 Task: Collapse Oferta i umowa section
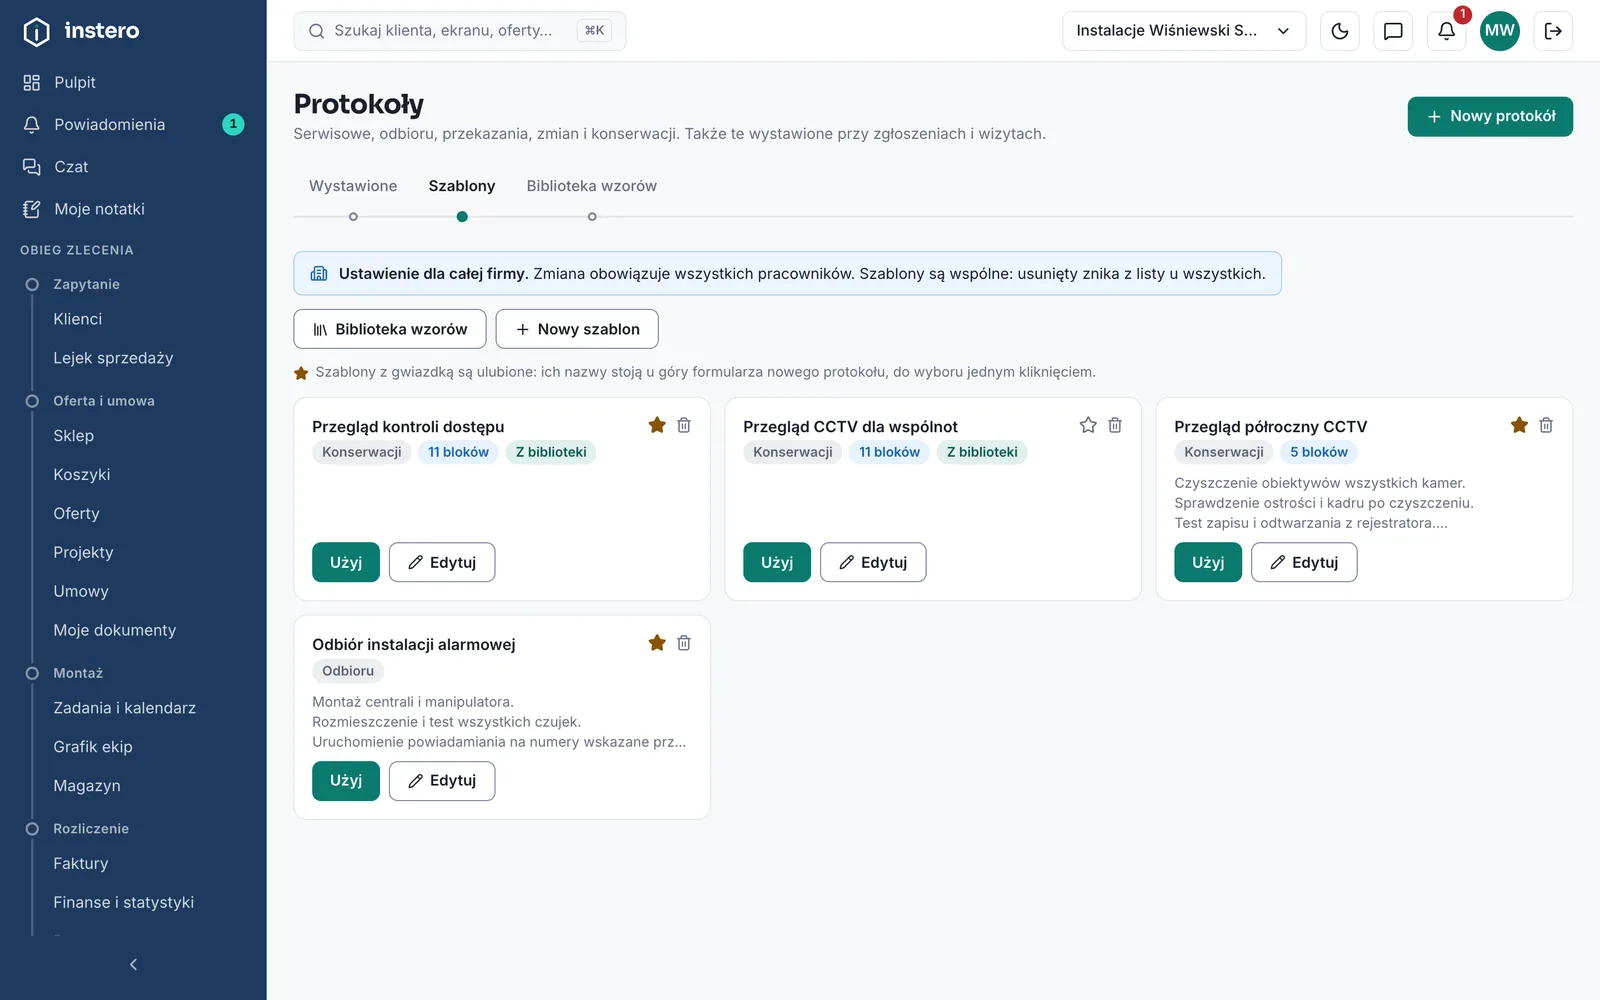[104, 401]
